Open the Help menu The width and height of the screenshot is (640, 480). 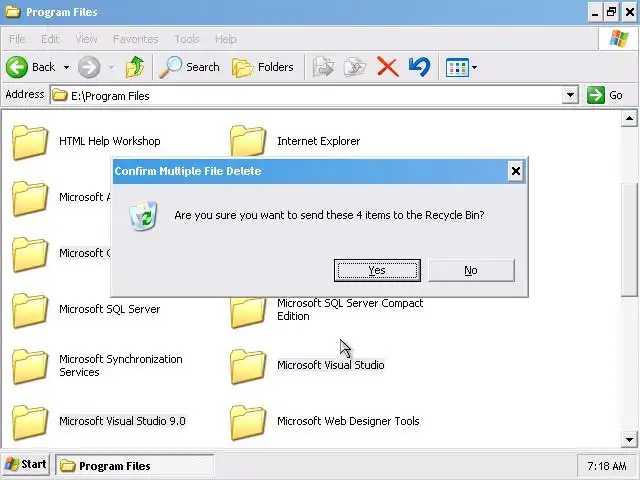click(x=226, y=39)
